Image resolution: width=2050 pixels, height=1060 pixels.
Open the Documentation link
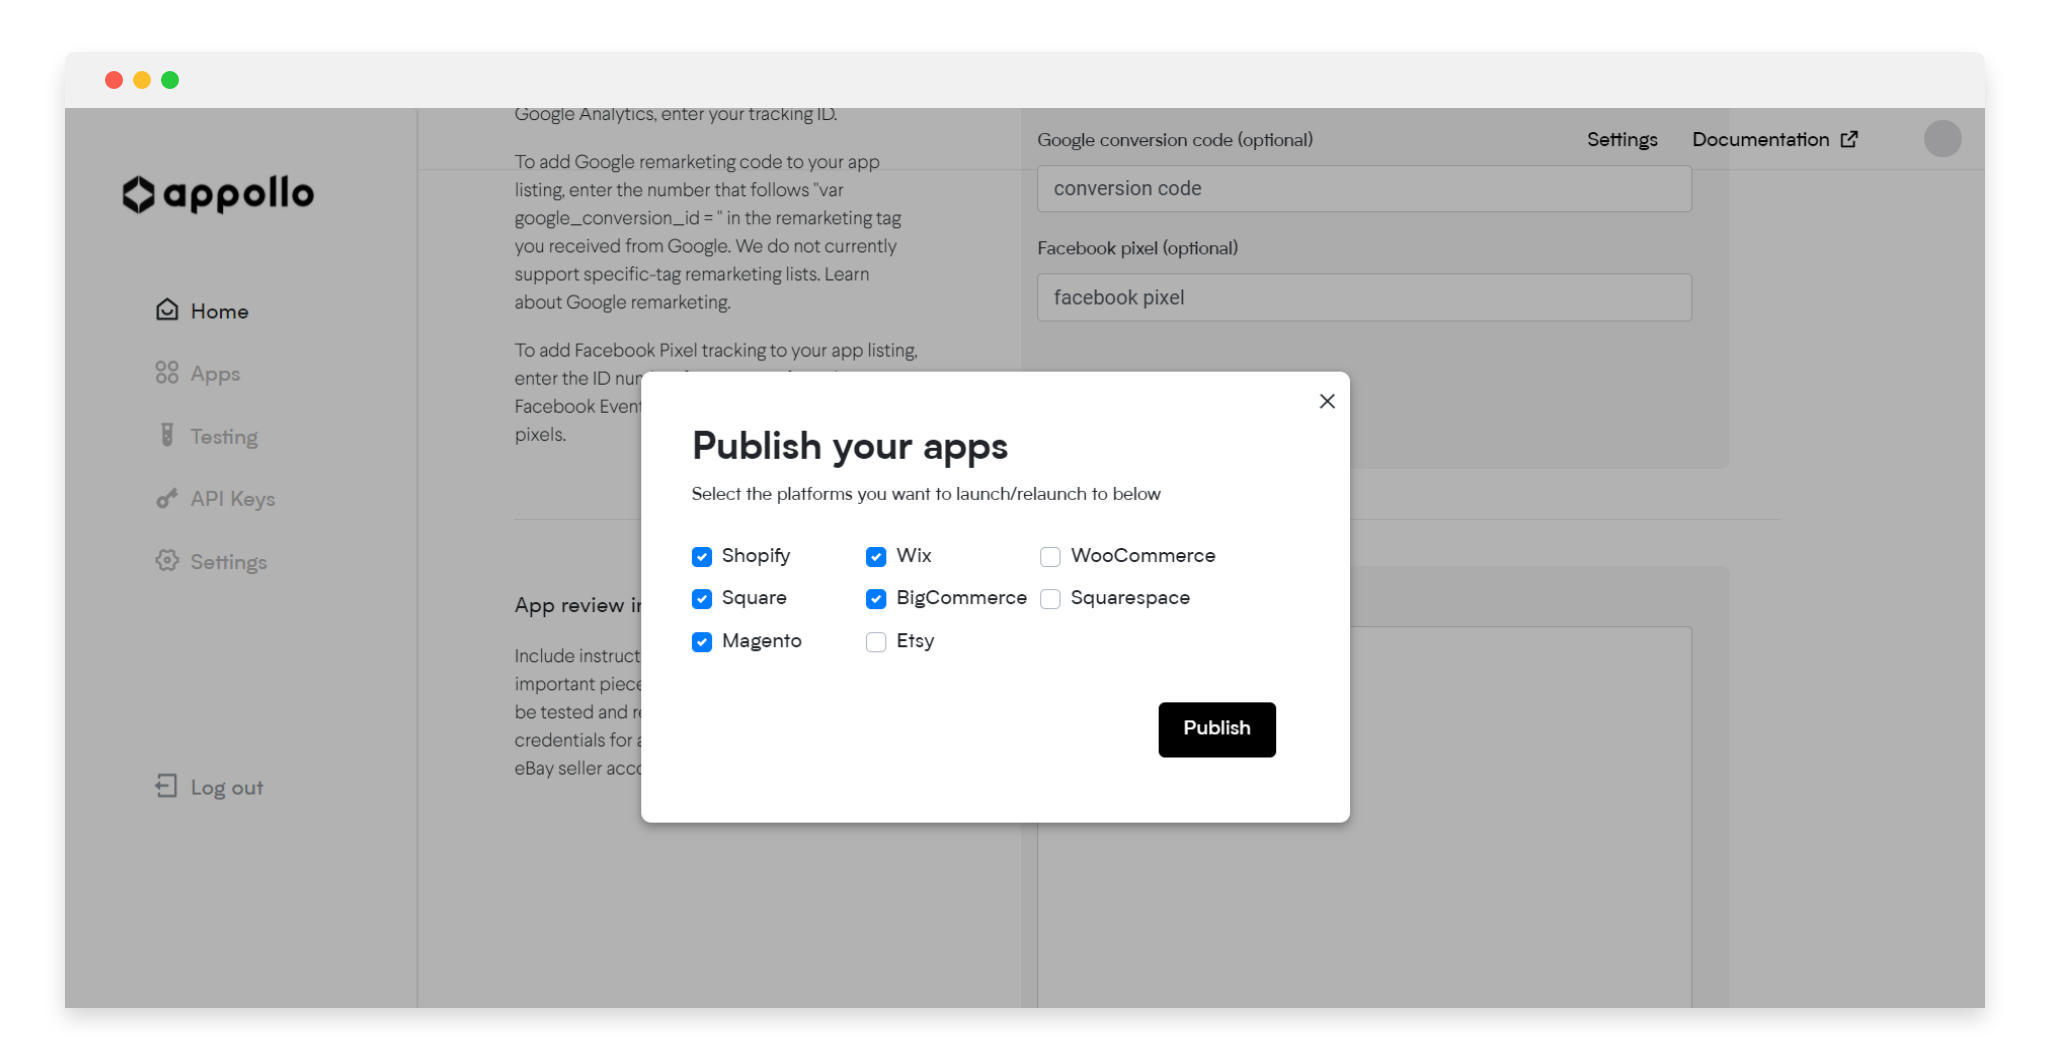point(1774,139)
